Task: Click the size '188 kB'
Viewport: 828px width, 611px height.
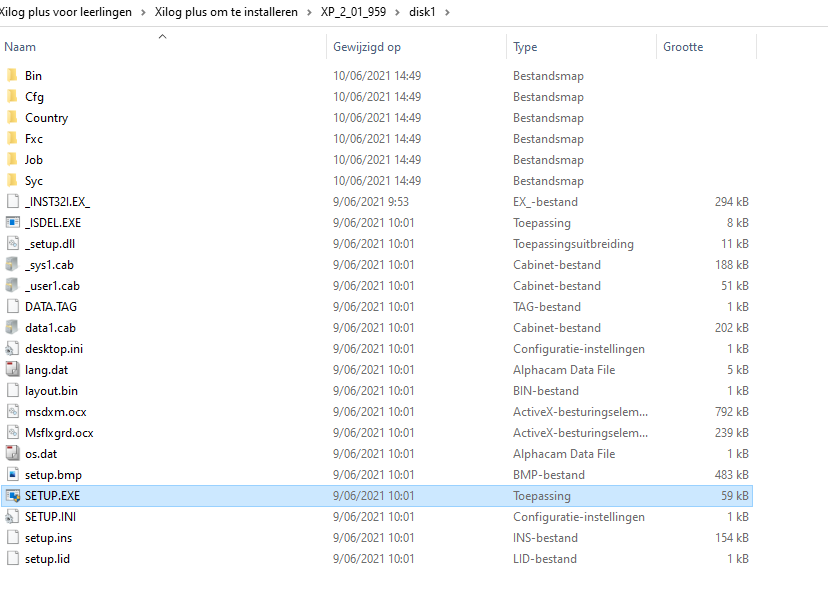Action: [x=731, y=265]
